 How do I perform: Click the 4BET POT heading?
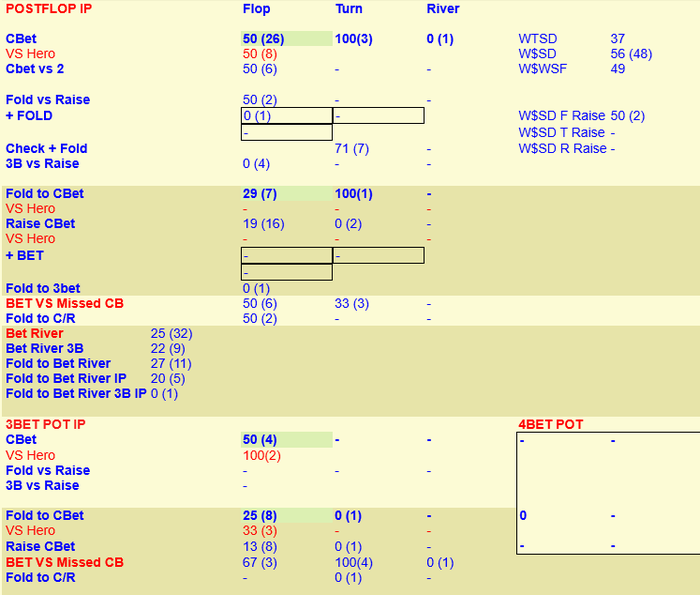550,424
